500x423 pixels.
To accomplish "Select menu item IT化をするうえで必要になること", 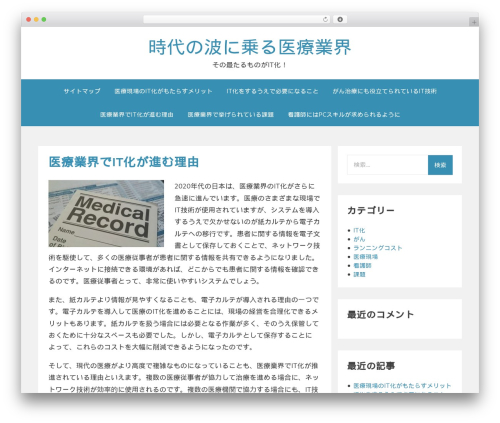I will click(x=272, y=91).
